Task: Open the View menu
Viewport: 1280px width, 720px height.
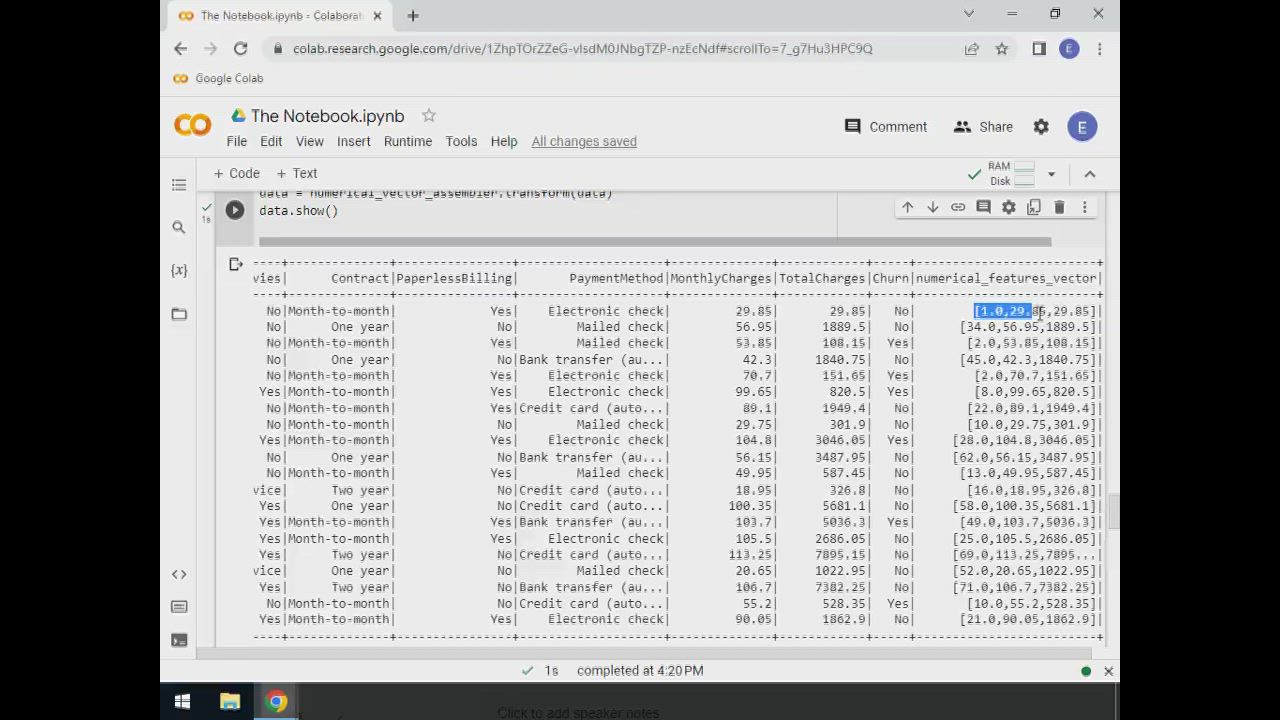Action: click(309, 141)
